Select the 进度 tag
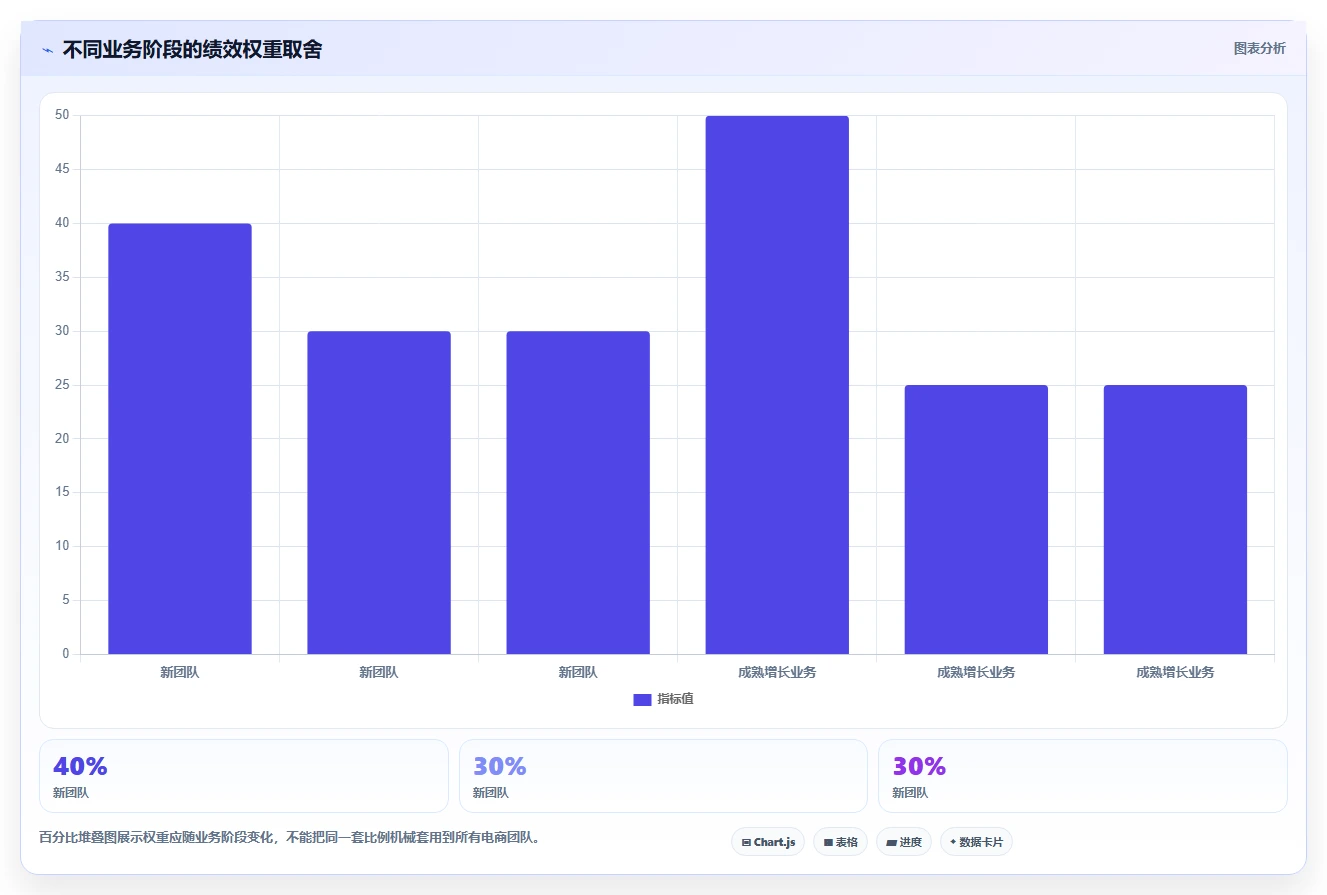 (904, 842)
